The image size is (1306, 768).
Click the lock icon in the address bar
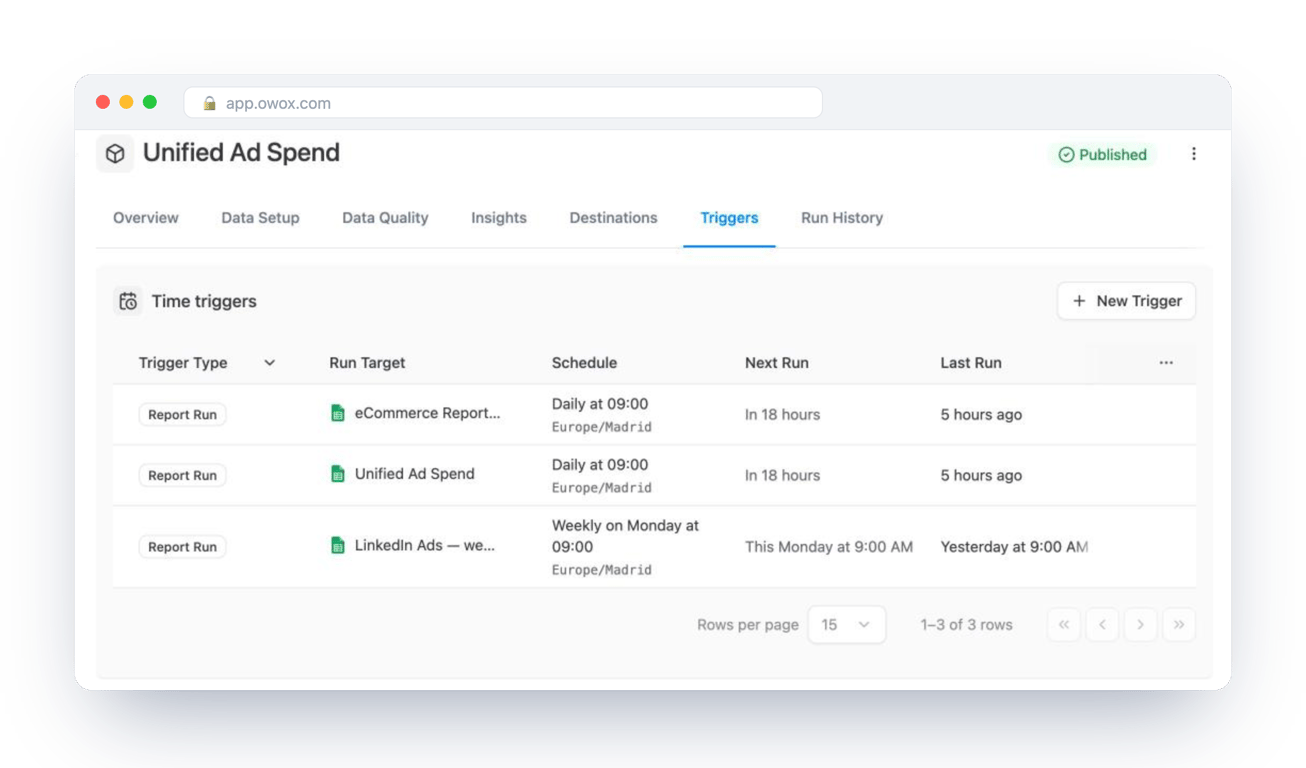[210, 103]
